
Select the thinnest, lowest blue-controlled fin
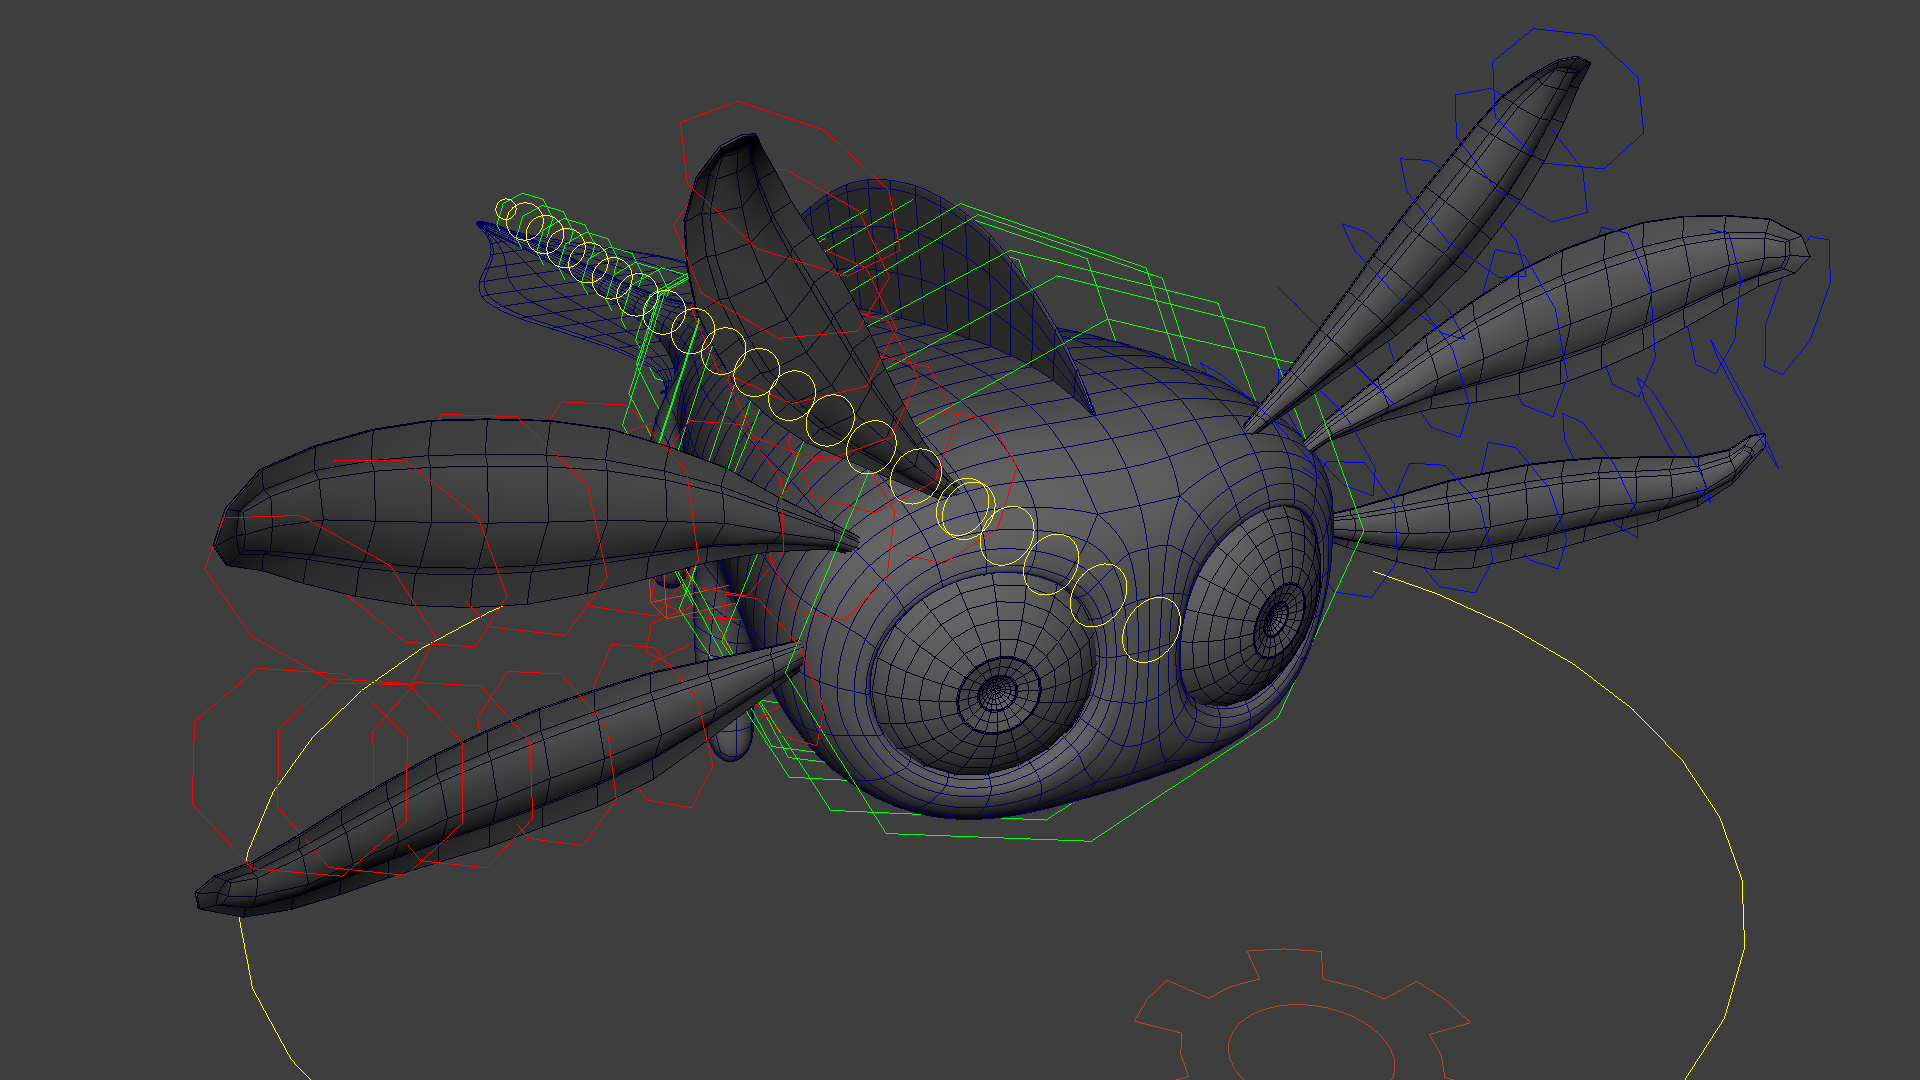pyautogui.click(x=1550, y=500)
